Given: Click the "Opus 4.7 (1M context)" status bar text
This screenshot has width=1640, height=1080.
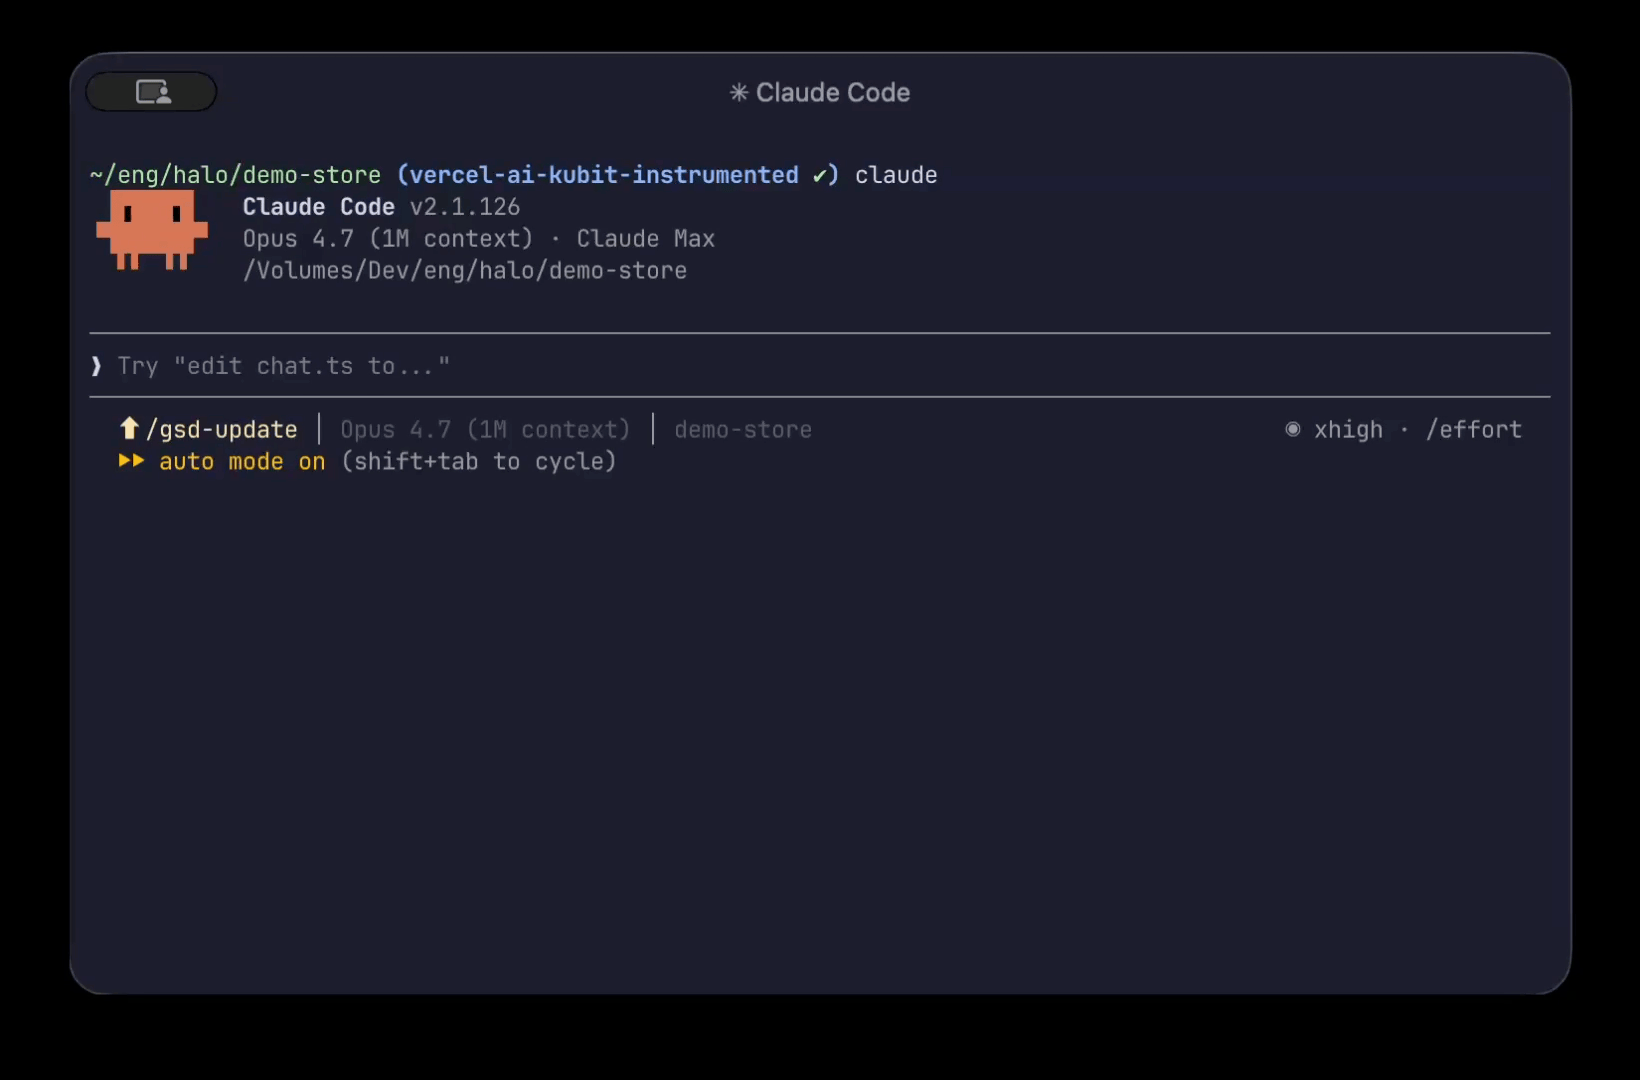Looking at the screenshot, I should pyautogui.click(x=485, y=430).
